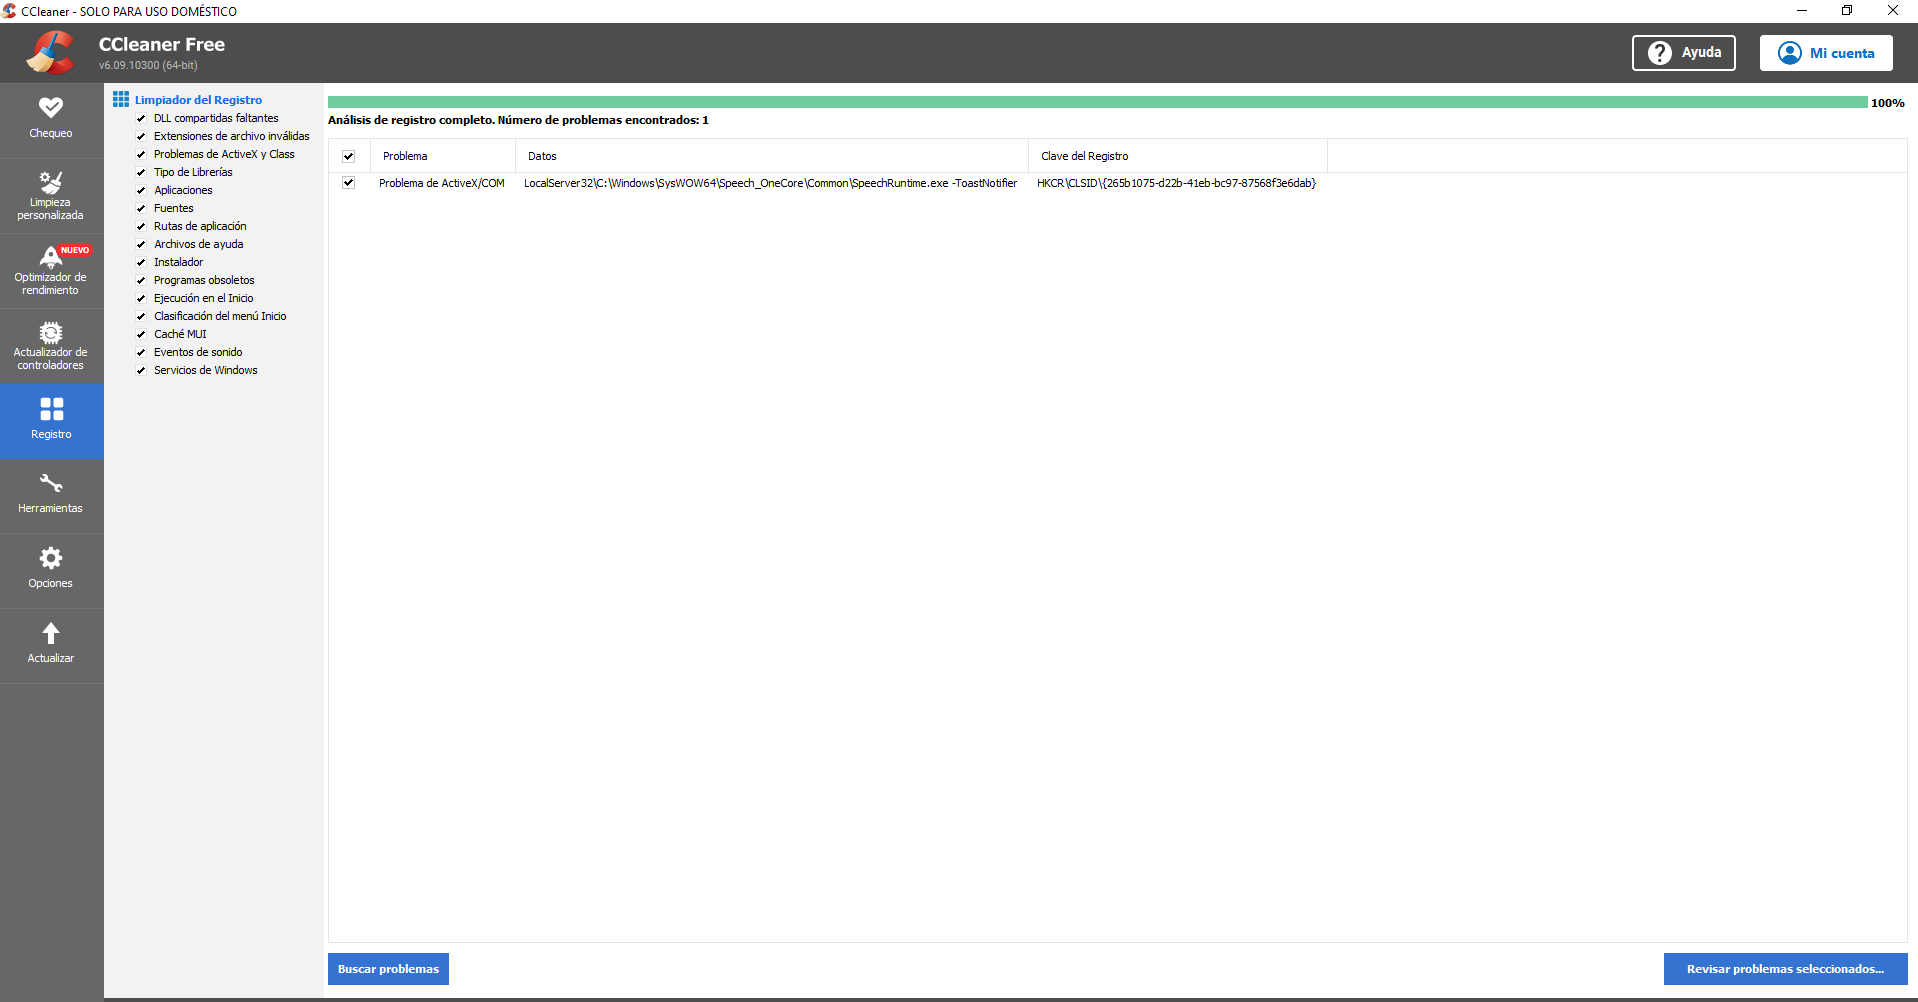Open the Actualizar upgrade section
This screenshot has width=1918, height=1002.
tap(51, 645)
